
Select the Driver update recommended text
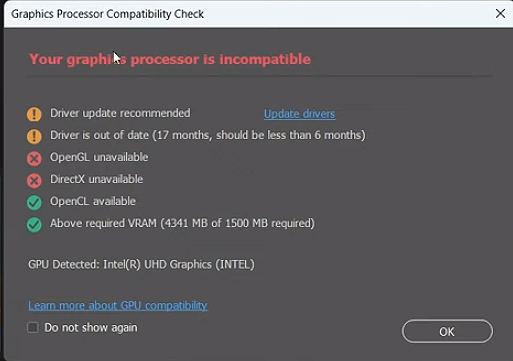coord(120,113)
